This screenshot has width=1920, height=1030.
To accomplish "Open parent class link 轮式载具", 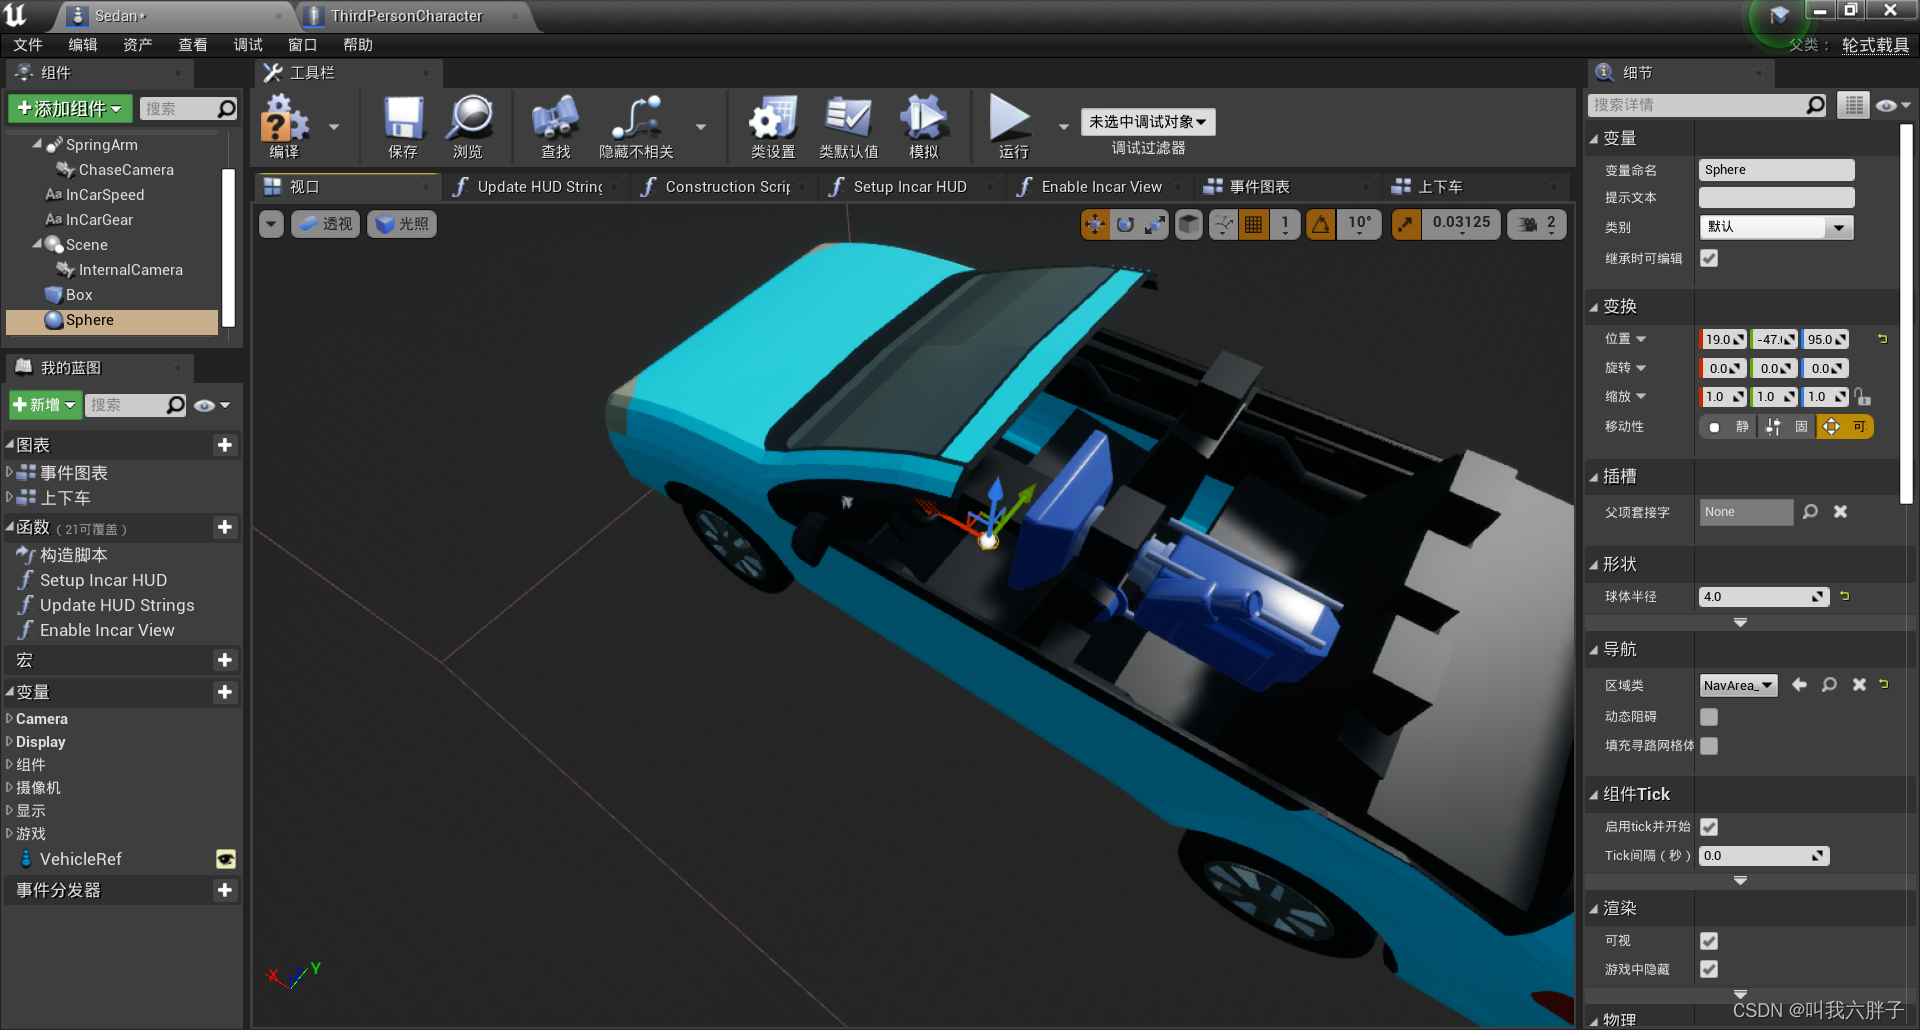I will 1875,46.
